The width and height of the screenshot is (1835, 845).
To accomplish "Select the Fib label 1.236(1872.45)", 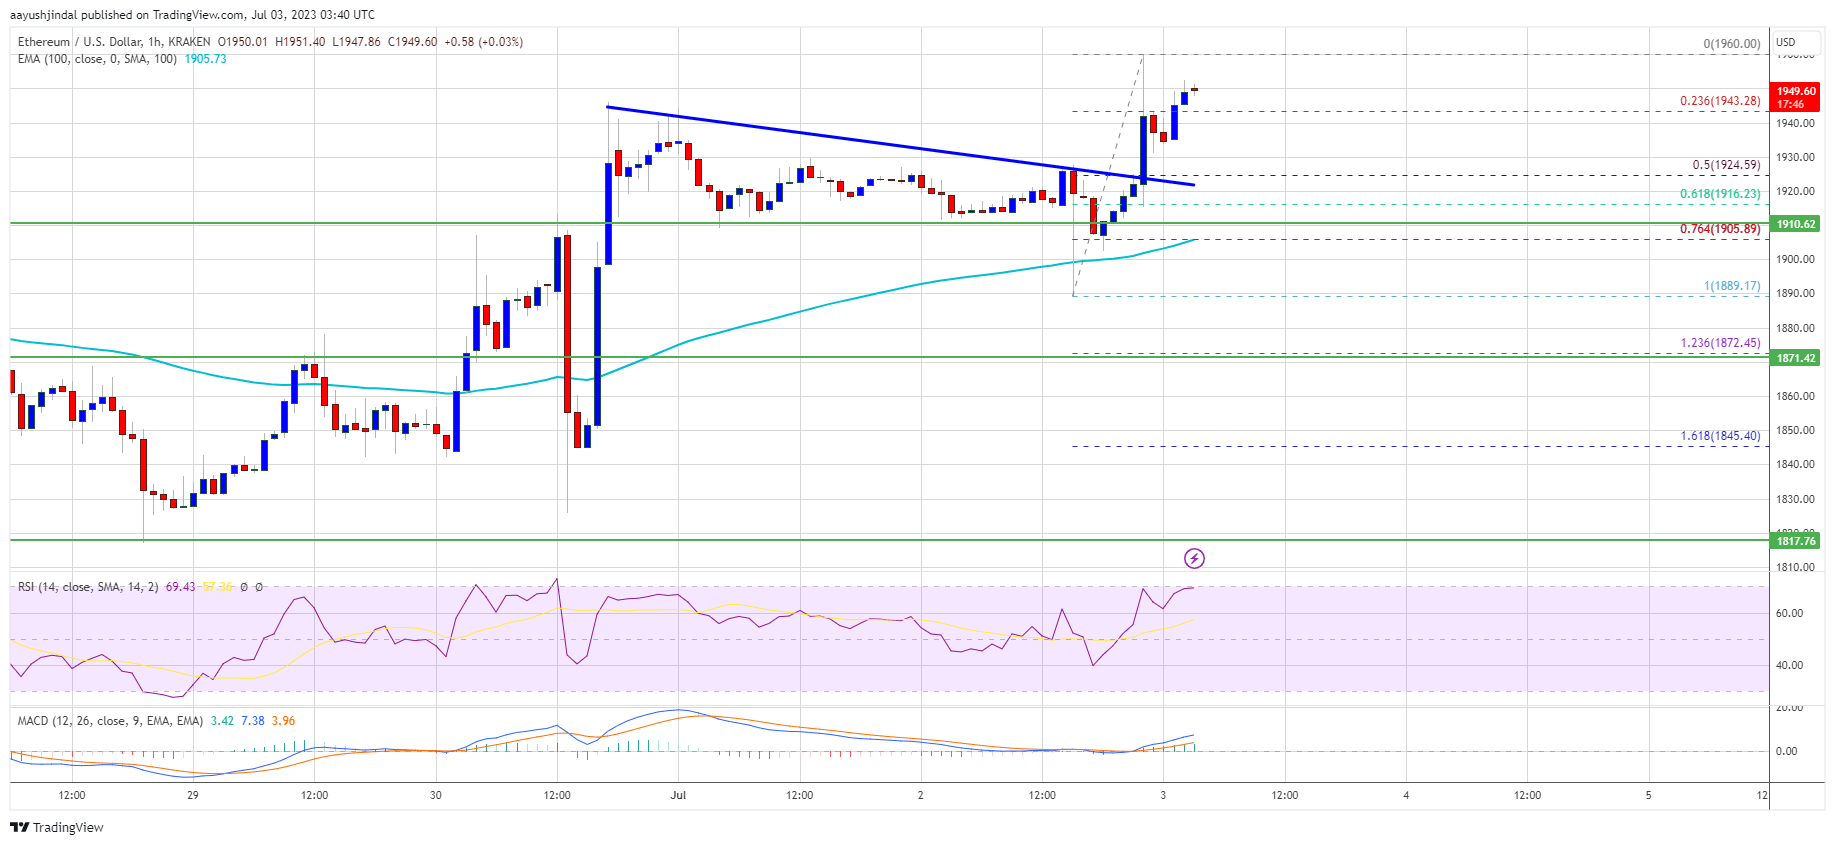I will (x=1720, y=343).
